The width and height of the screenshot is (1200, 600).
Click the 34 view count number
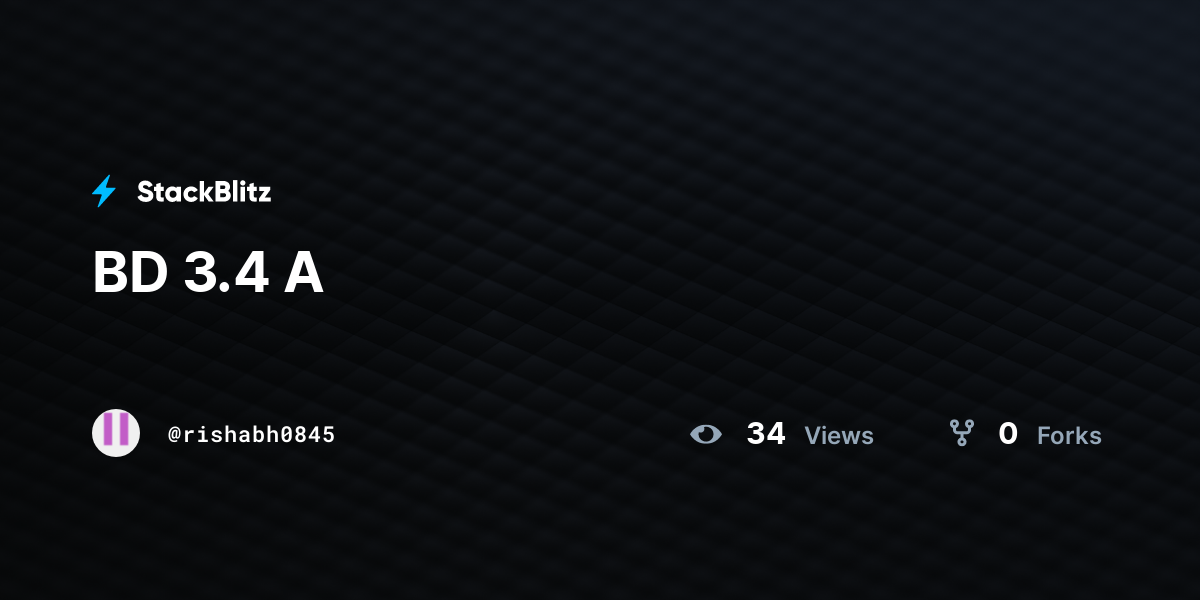tap(766, 434)
